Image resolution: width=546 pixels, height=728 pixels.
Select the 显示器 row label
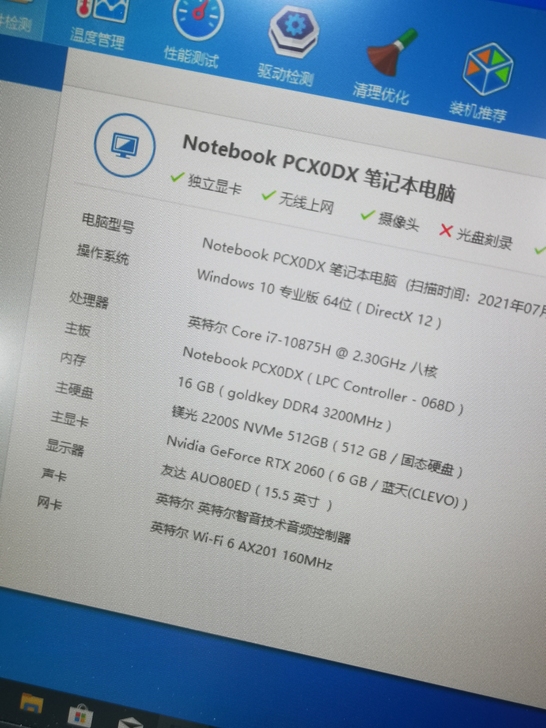pos(65,447)
